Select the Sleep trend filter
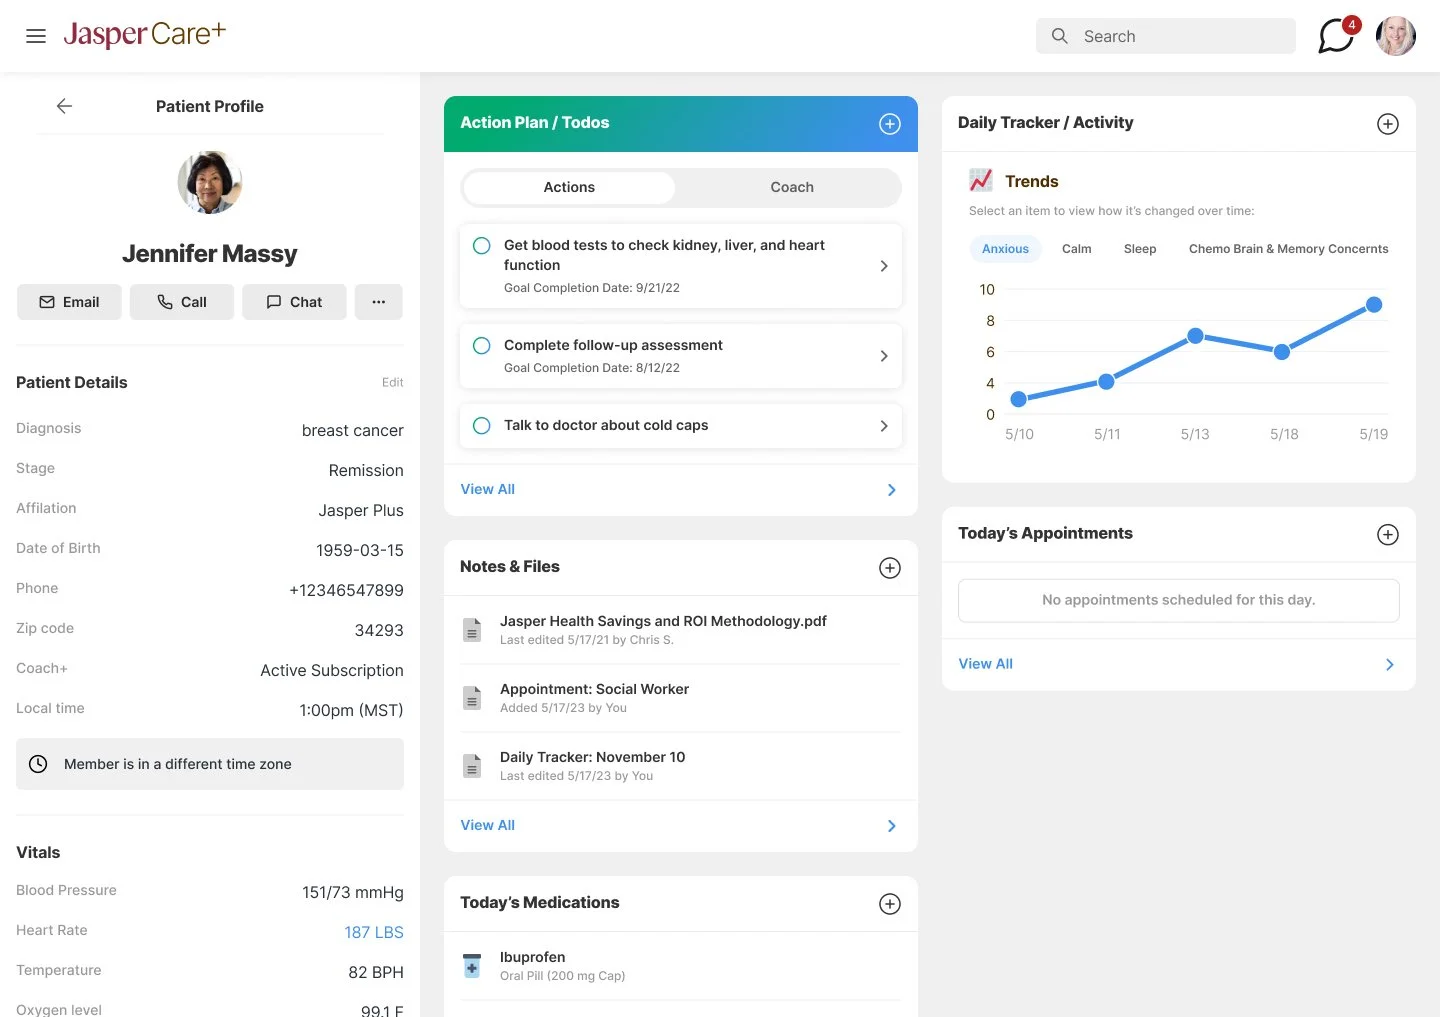Viewport: 1440px width, 1017px height. point(1140,249)
